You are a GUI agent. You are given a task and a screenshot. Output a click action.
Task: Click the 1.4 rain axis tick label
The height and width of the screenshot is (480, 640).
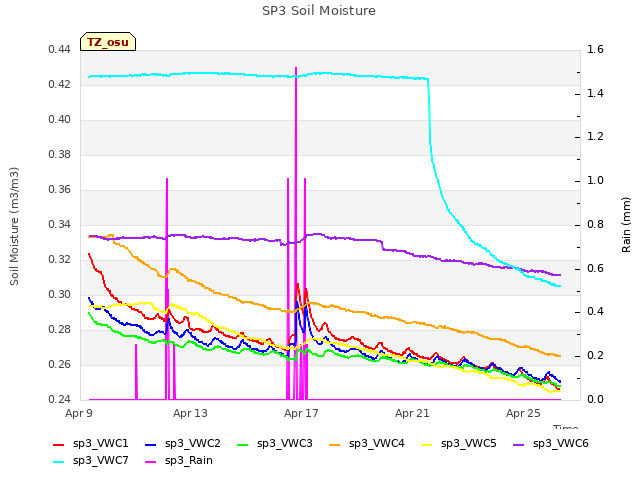coord(595,93)
